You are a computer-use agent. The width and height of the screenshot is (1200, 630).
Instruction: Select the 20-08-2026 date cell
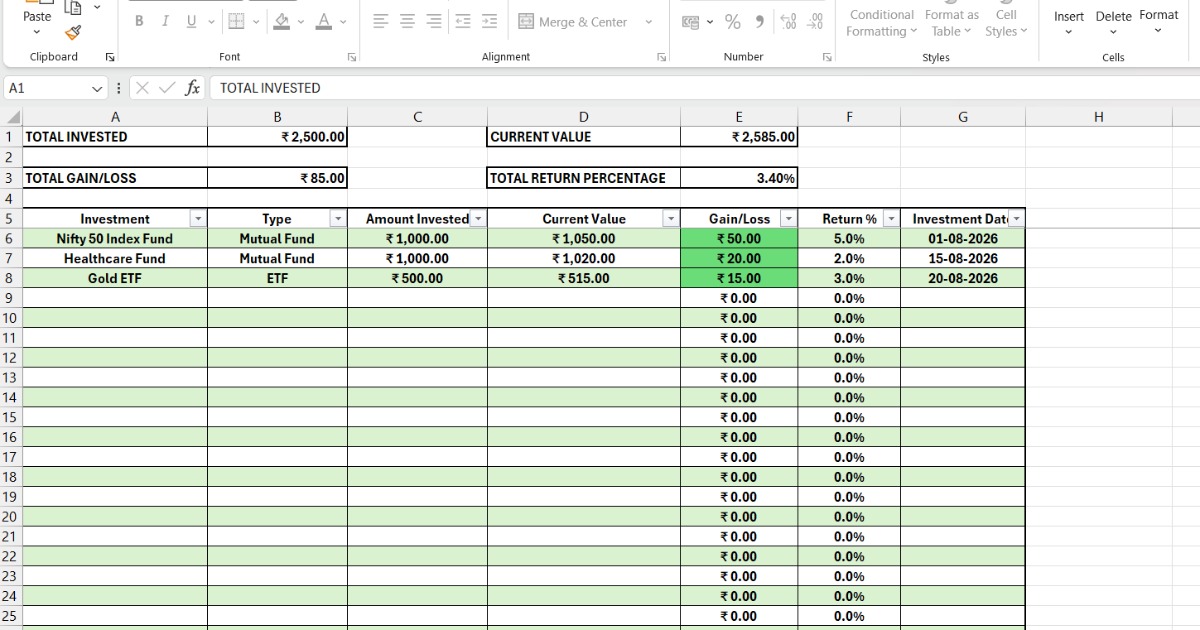pyautogui.click(x=963, y=278)
